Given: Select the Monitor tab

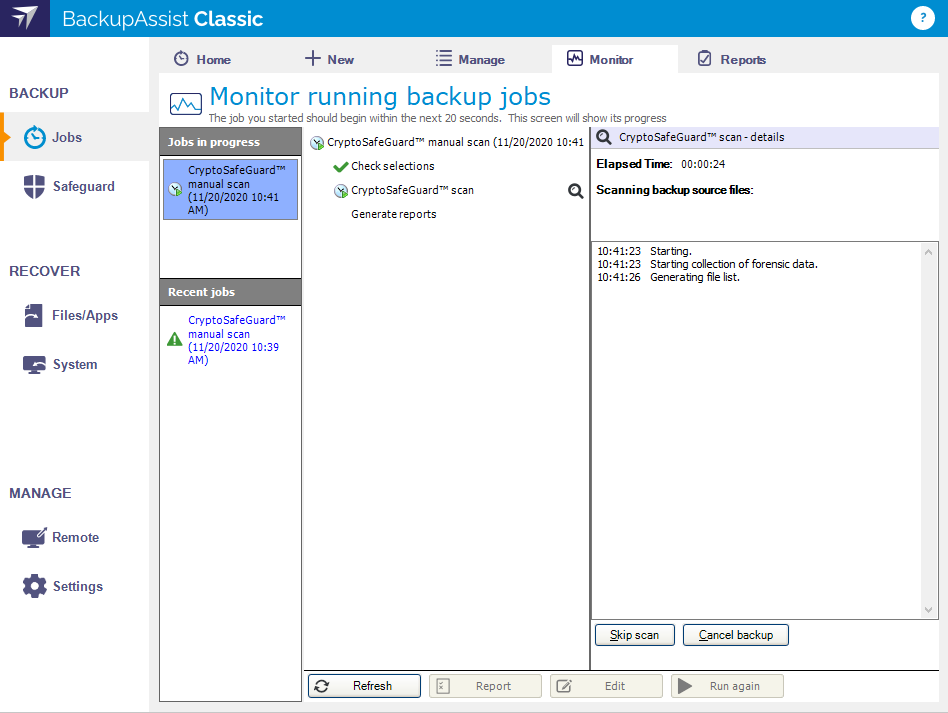Looking at the screenshot, I should click(615, 59).
